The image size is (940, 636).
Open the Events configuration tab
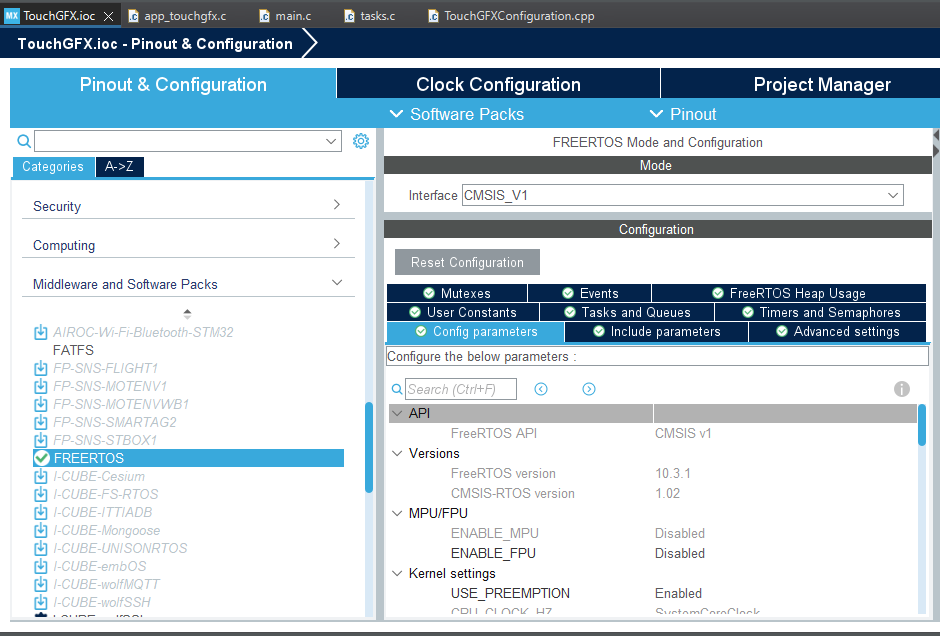click(x=590, y=293)
